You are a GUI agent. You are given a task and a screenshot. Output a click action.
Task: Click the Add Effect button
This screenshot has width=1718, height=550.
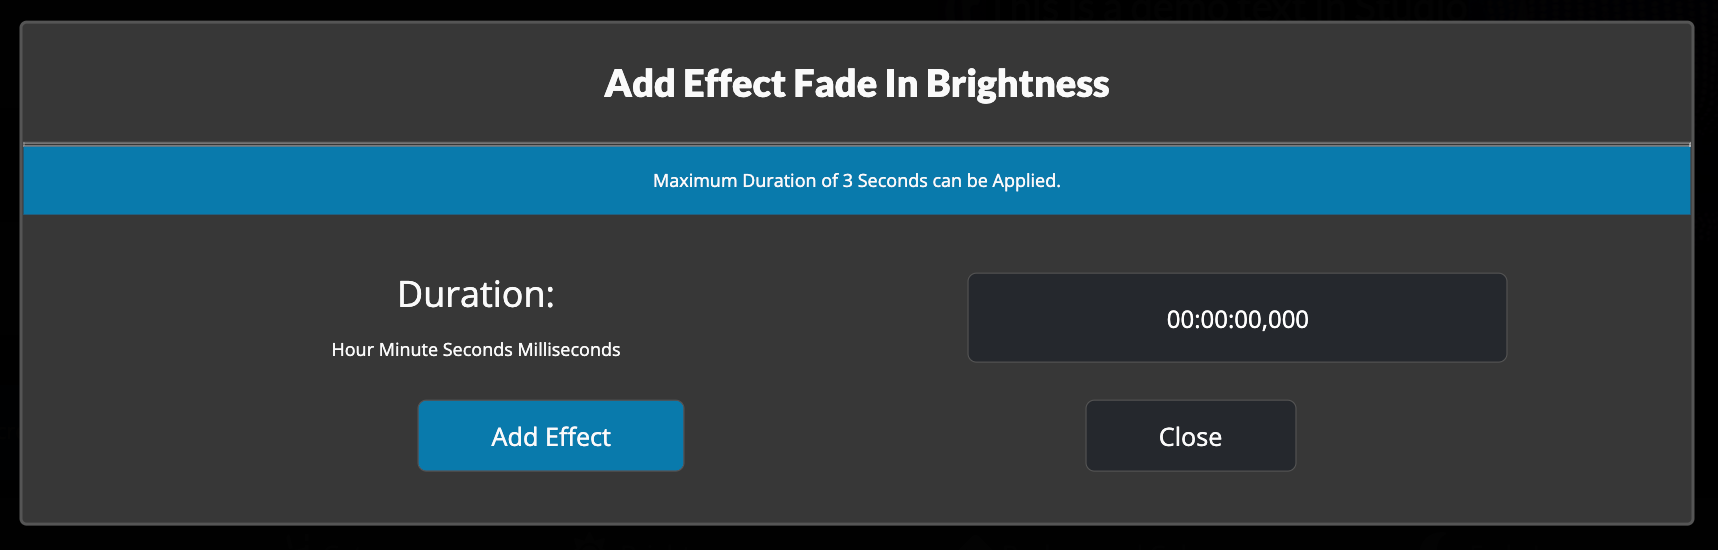pyautogui.click(x=551, y=436)
